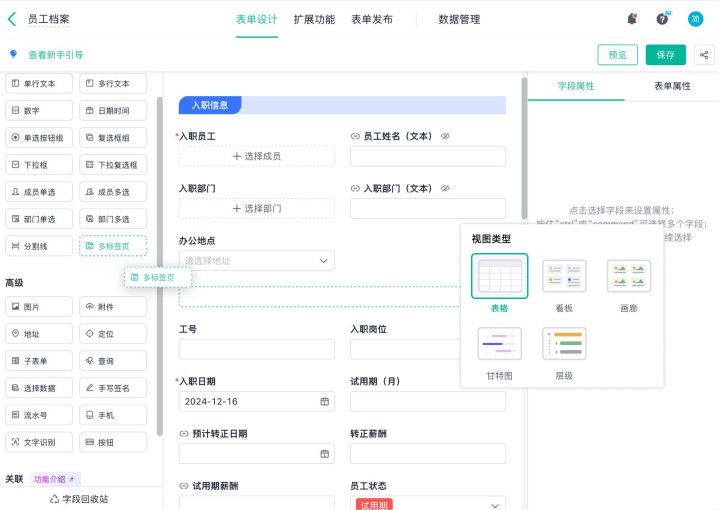Pick the 甘特图 view type icon

tap(499, 343)
